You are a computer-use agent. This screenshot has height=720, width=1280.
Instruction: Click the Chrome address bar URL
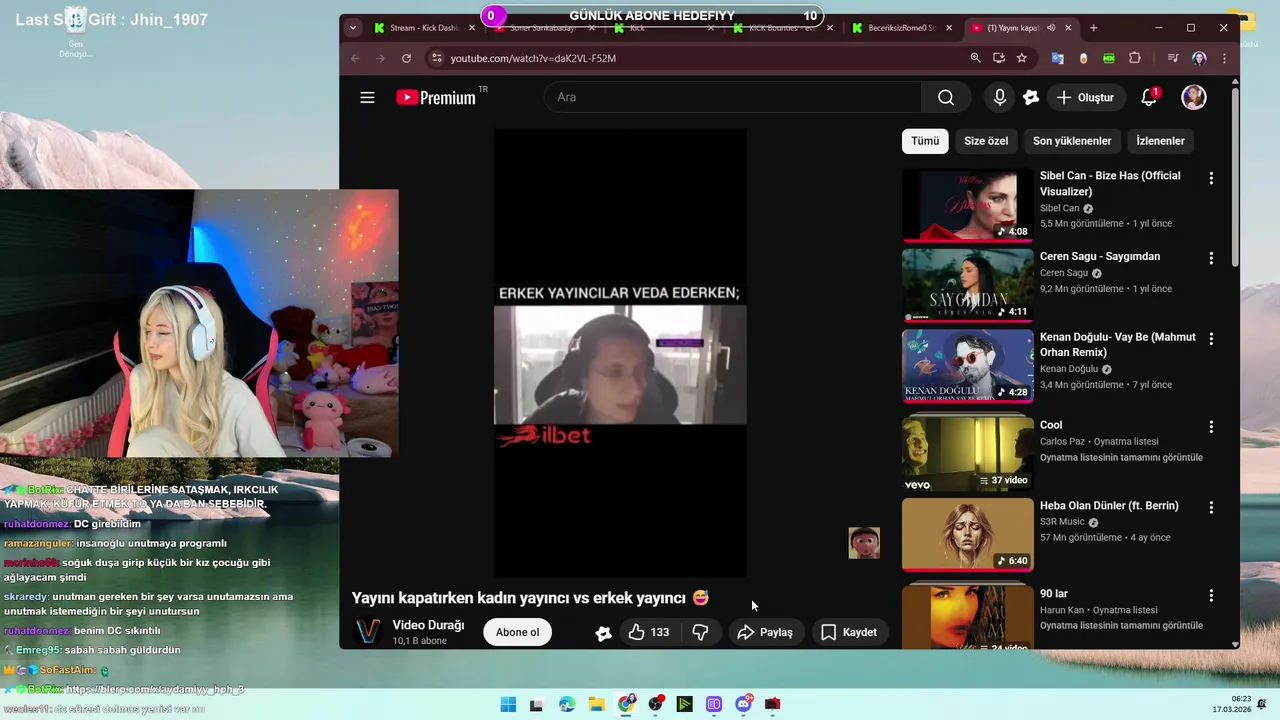(533, 58)
